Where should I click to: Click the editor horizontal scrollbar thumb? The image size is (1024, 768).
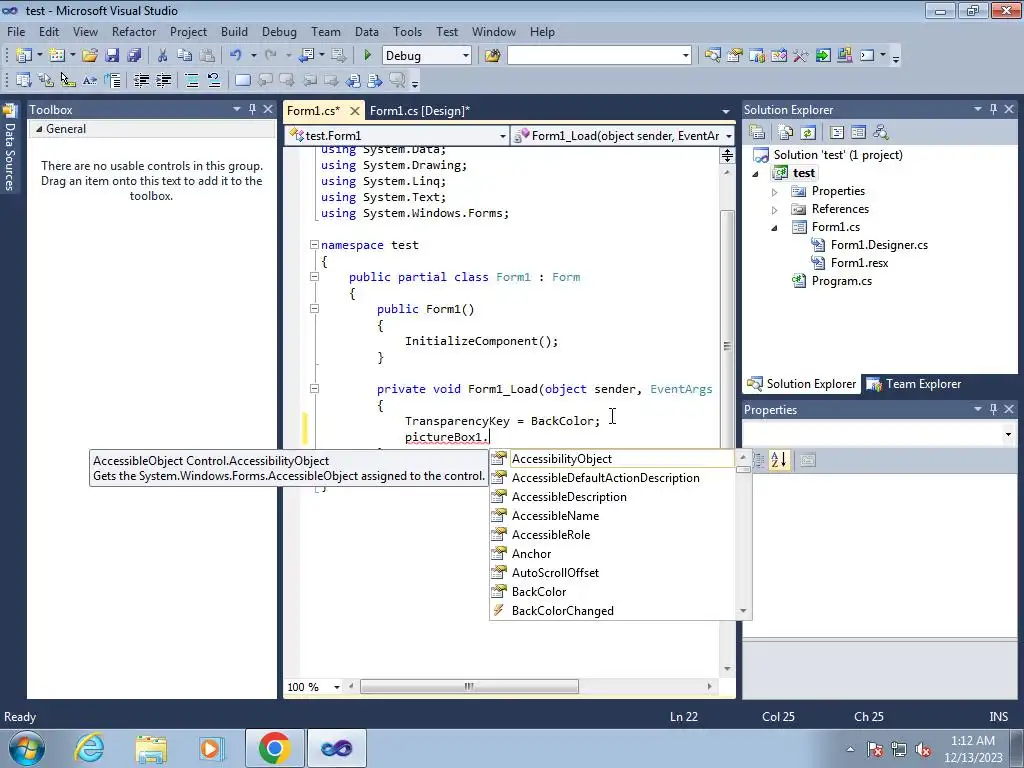pyautogui.click(x=469, y=687)
